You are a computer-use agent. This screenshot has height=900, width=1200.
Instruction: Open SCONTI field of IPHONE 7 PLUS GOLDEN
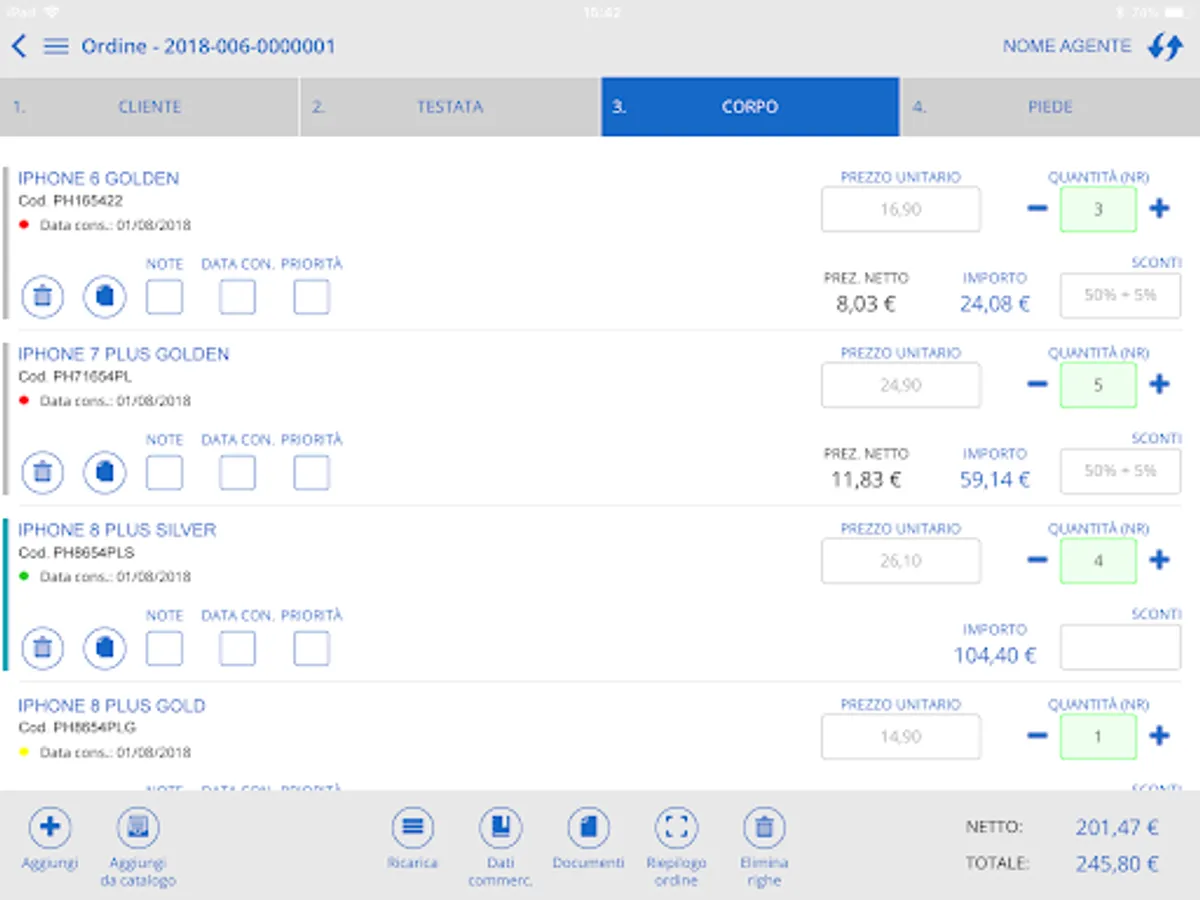click(x=1120, y=471)
